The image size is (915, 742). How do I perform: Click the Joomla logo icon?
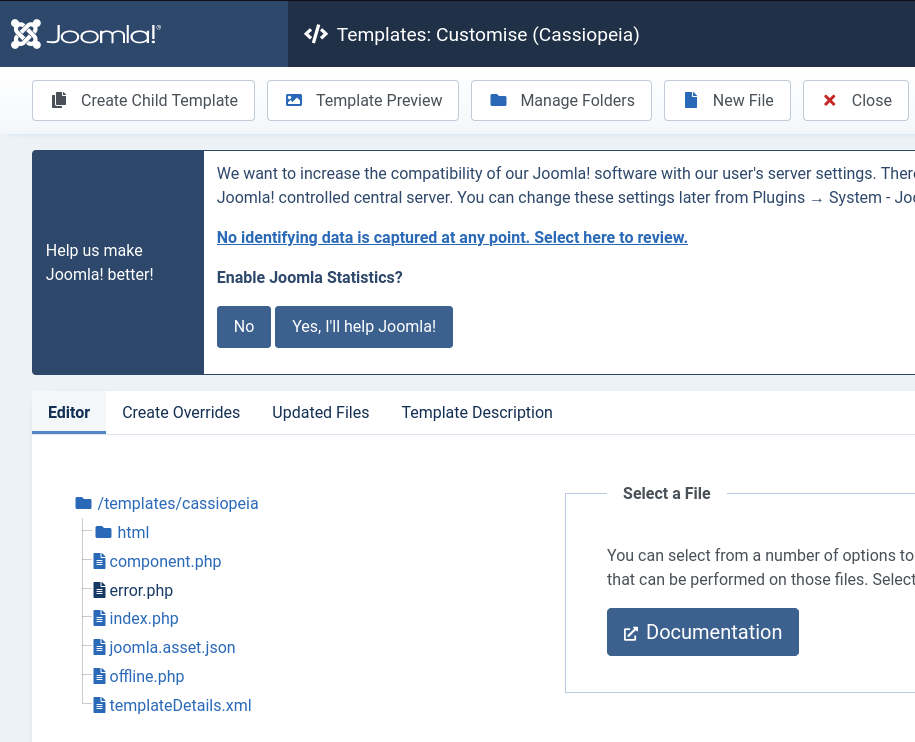[26, 34]
